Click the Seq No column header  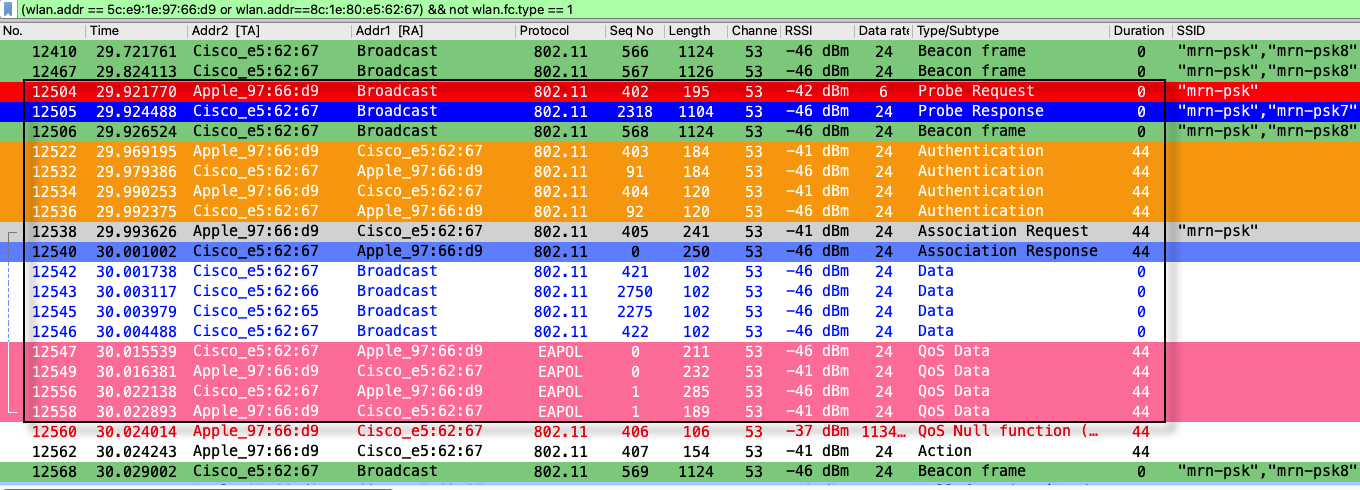pos(632,31)
